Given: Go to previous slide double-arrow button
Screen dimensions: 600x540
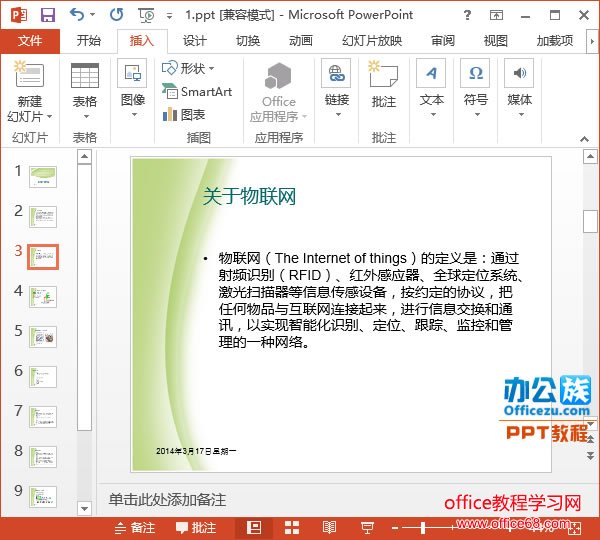Looking at the screenshot, I should (x=591, y=439).
